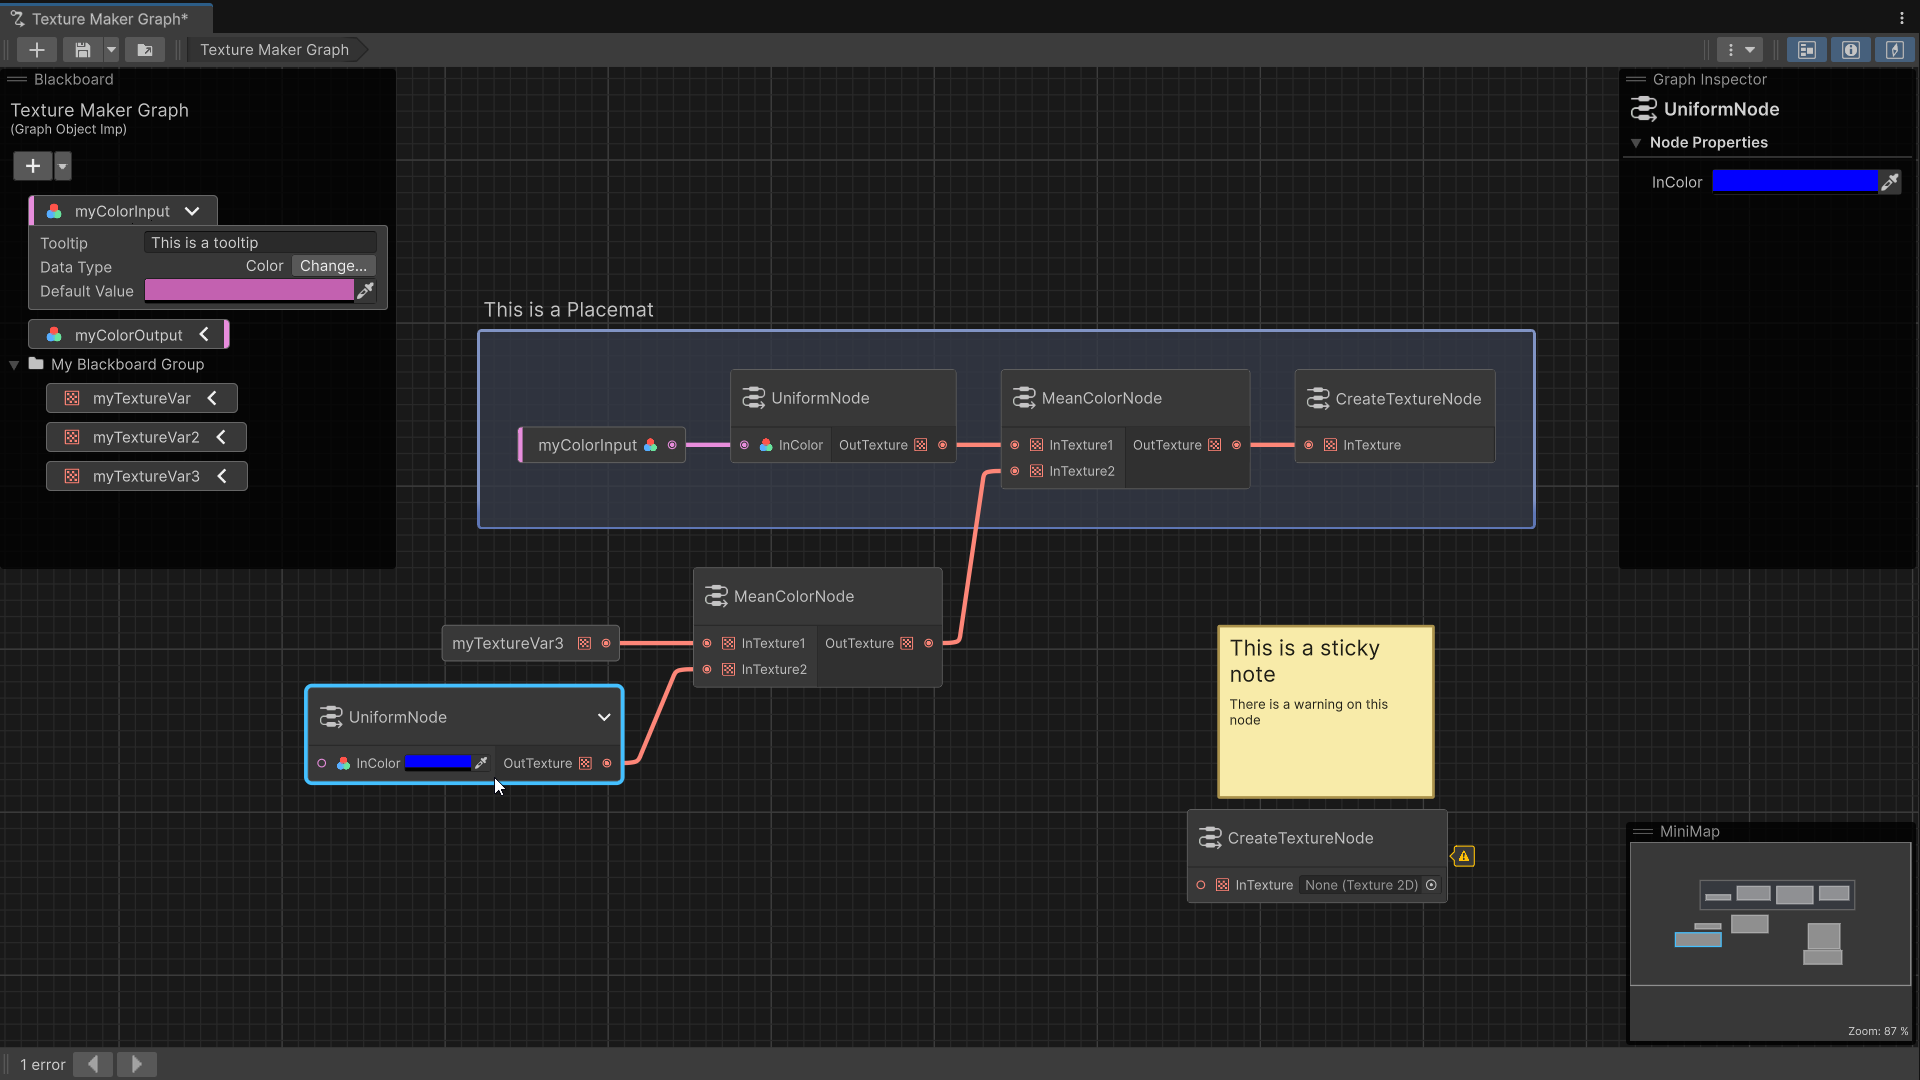Use the eyedropper next to Default Value
Image resolution: width=1920 pixels, height=1080 pixels.
[x=366, y=290]
